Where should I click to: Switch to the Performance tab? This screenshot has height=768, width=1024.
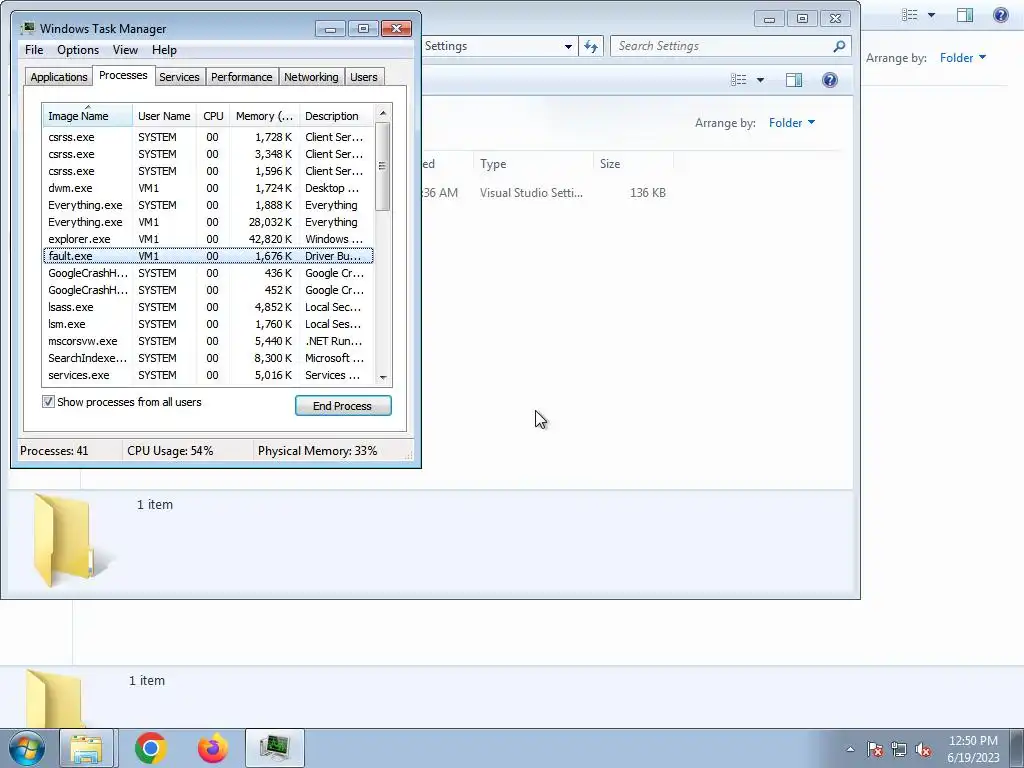tap(242, 77)
